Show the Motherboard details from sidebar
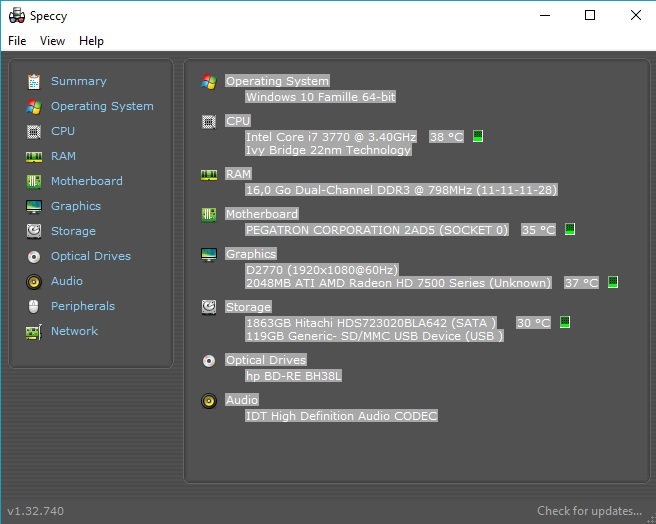 [87, 181]
